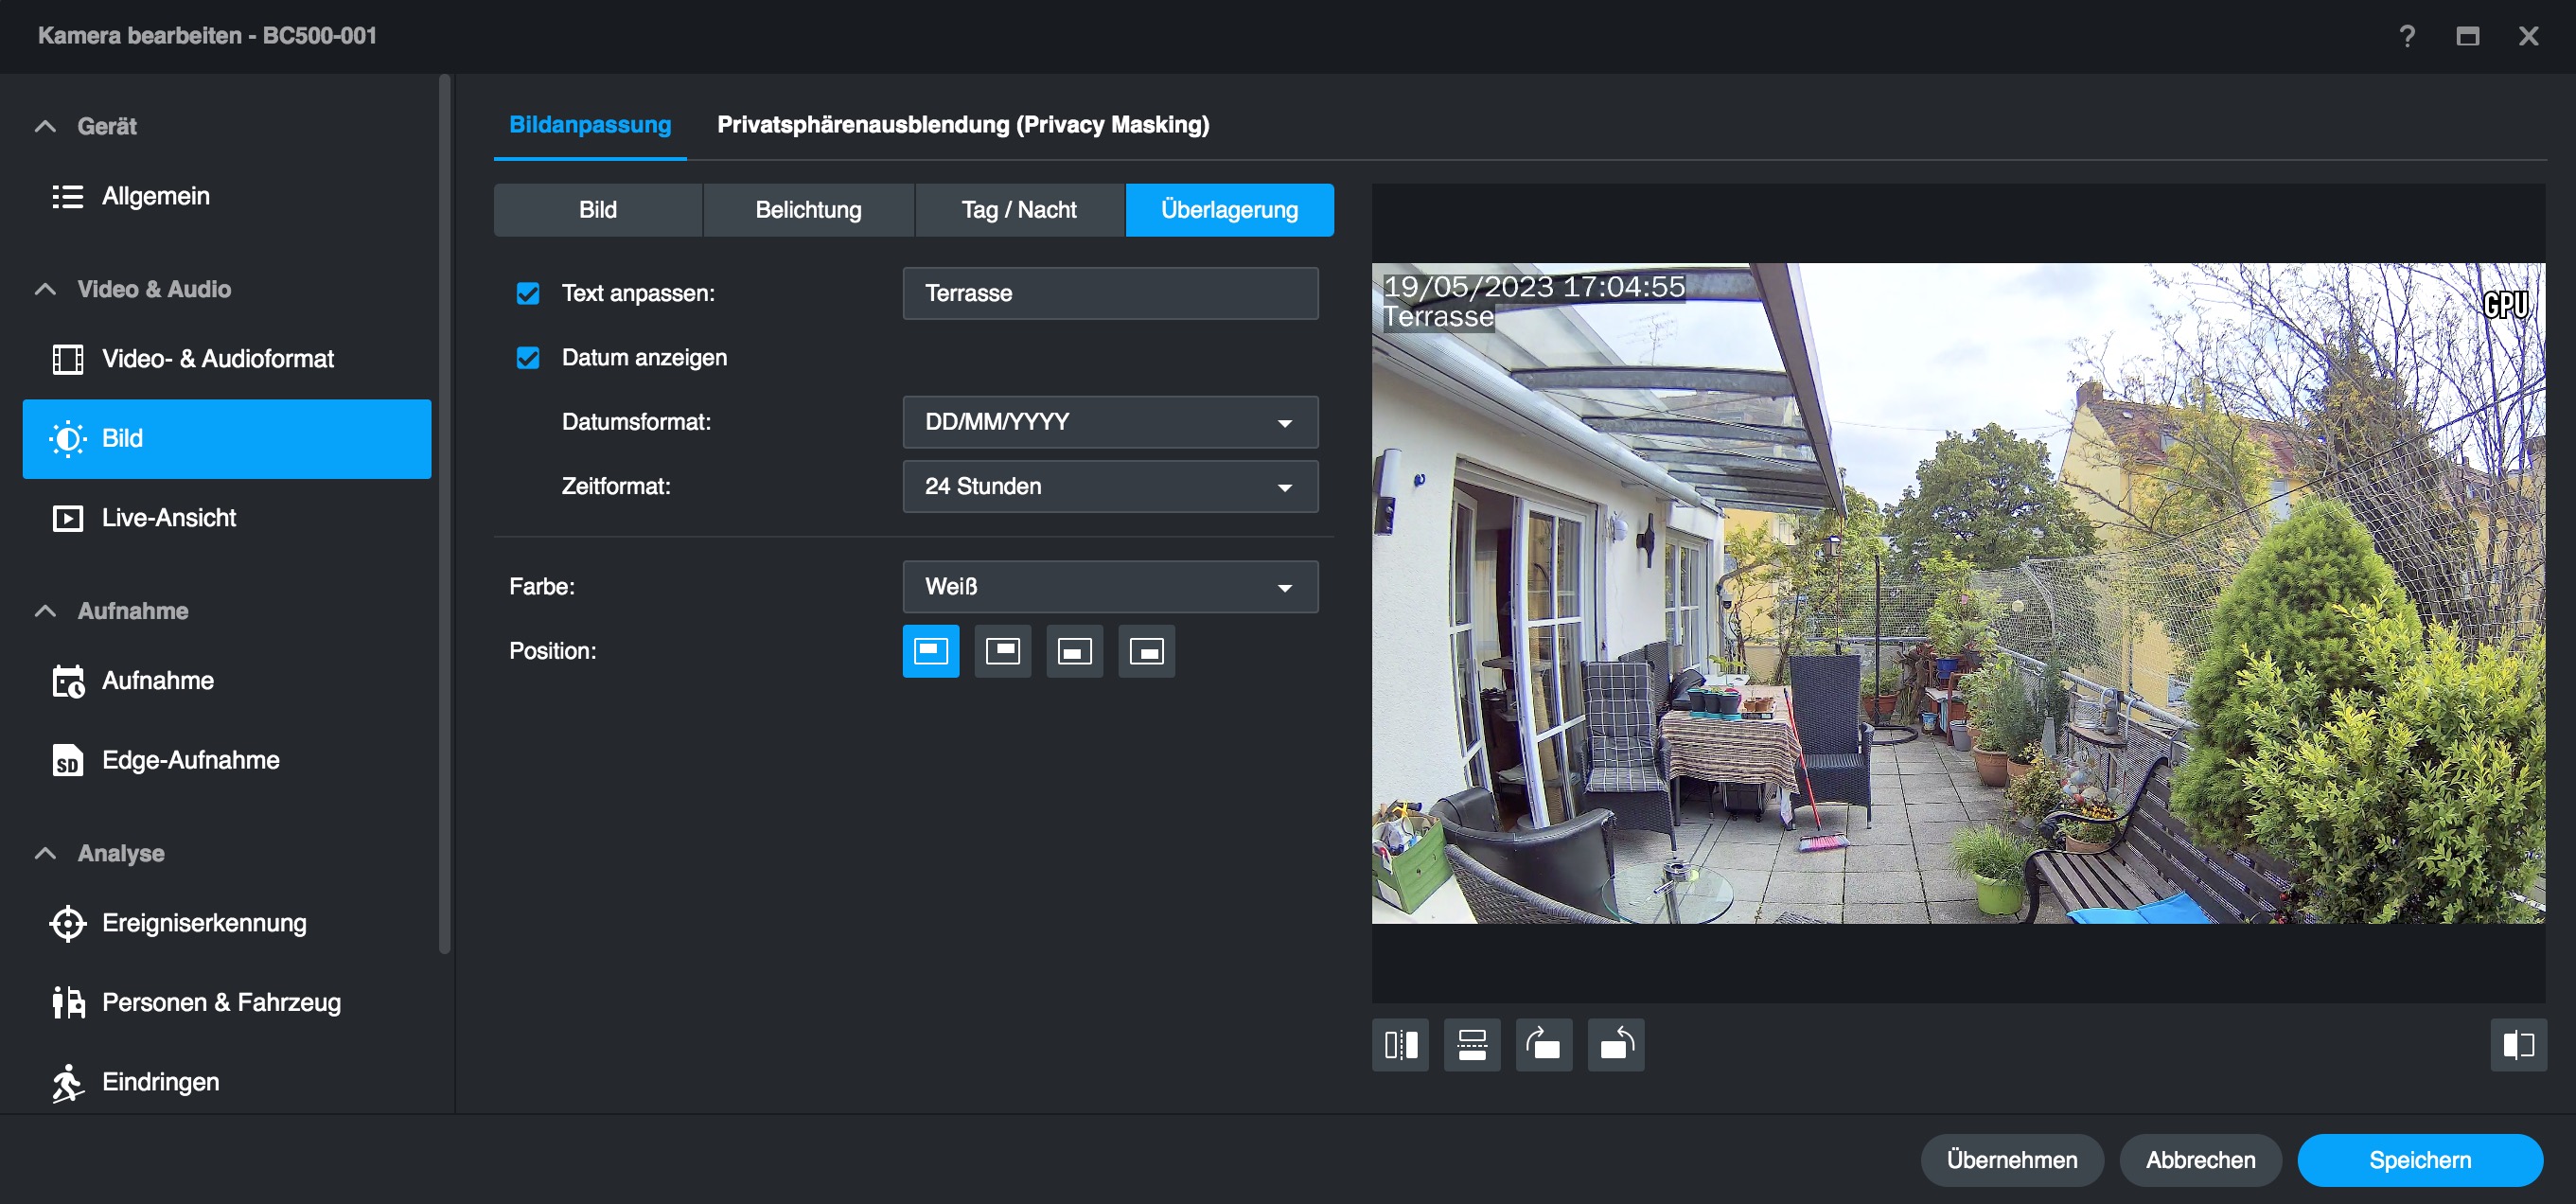
Task: Set overlay position to top-right
Action: 1002,651
